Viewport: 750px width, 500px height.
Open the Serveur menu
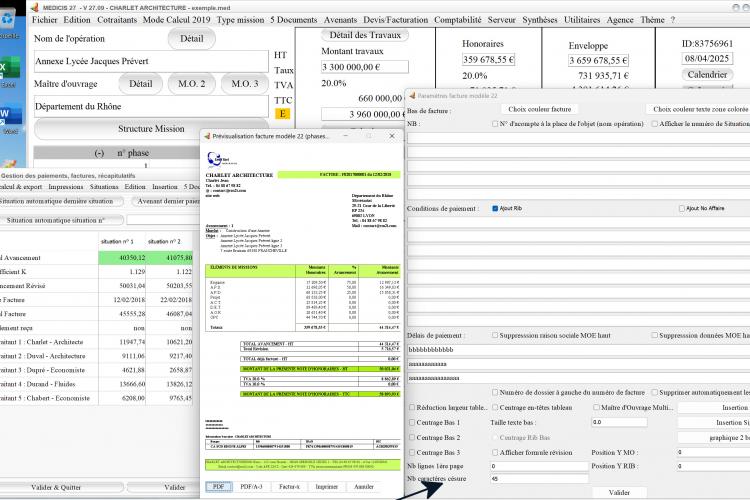pyautogui.click(x=501, y=20)
